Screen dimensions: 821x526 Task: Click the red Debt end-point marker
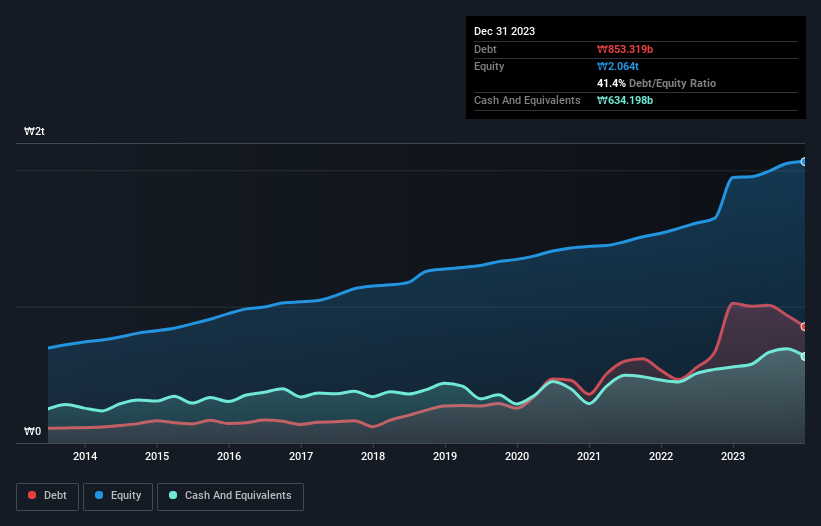coord(804,327)
